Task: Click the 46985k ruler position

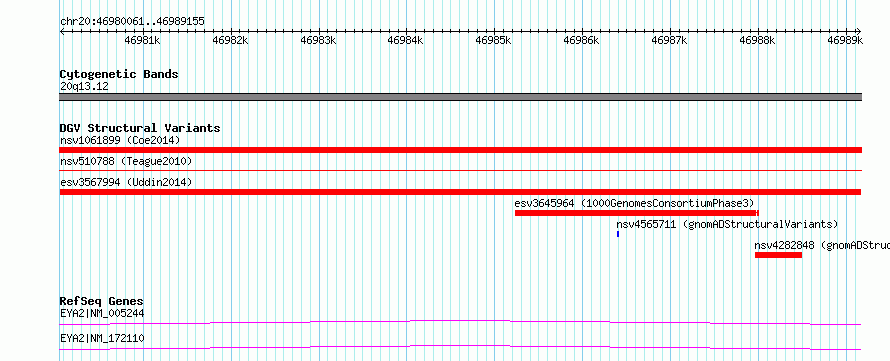Action: (x=494, y=40)
